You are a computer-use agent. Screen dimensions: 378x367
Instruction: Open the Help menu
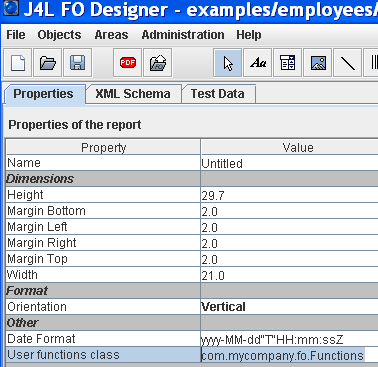click(249, 35)
